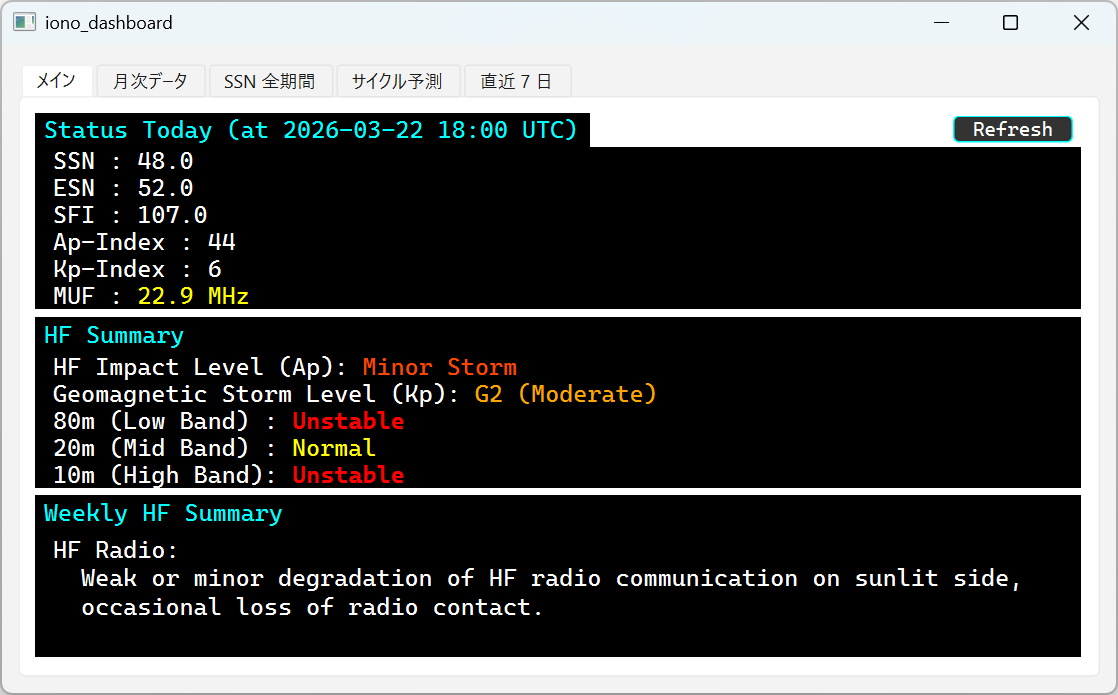Click the SFI 107.0 value line
The width and height of the screenshot is (1118, 695).
click(130, 215)
